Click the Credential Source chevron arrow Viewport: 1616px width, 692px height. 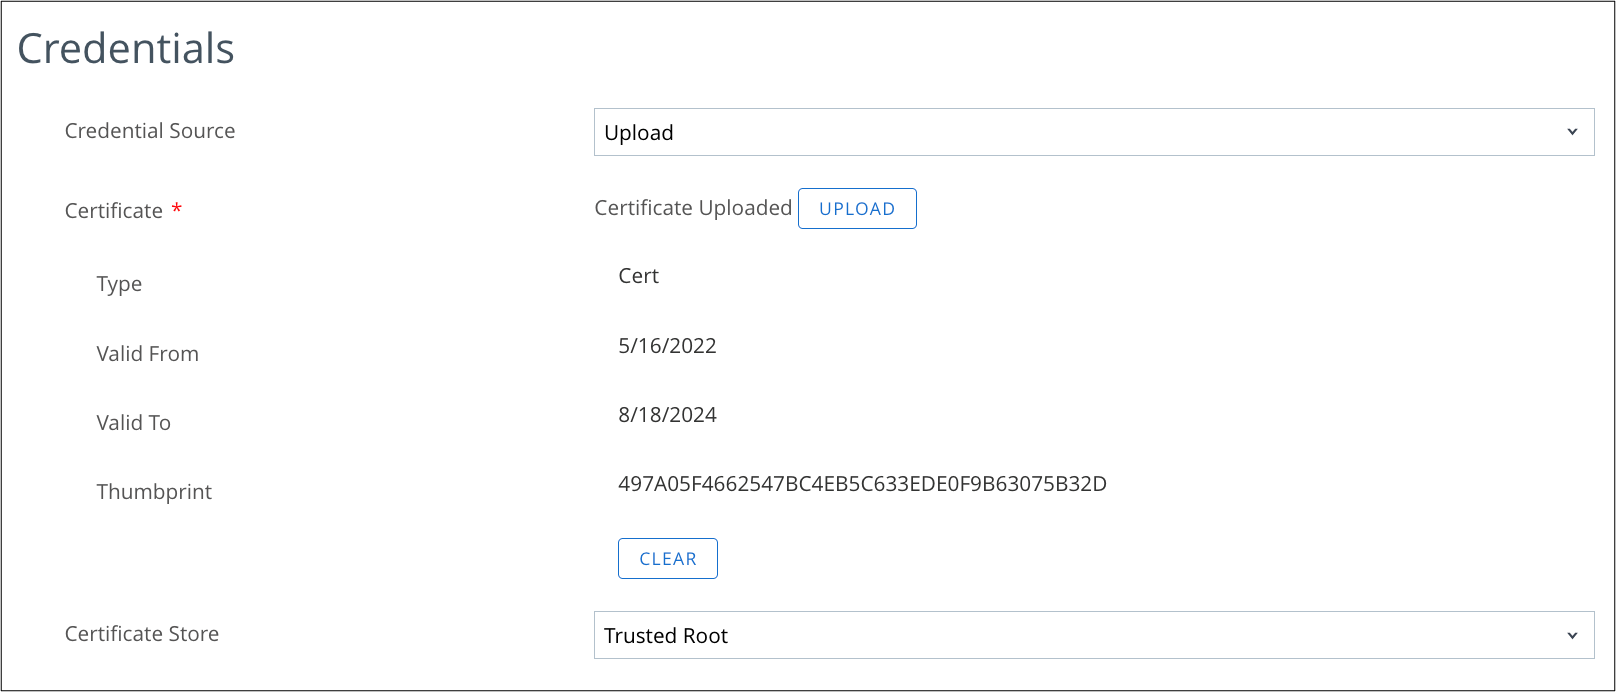1572,132
